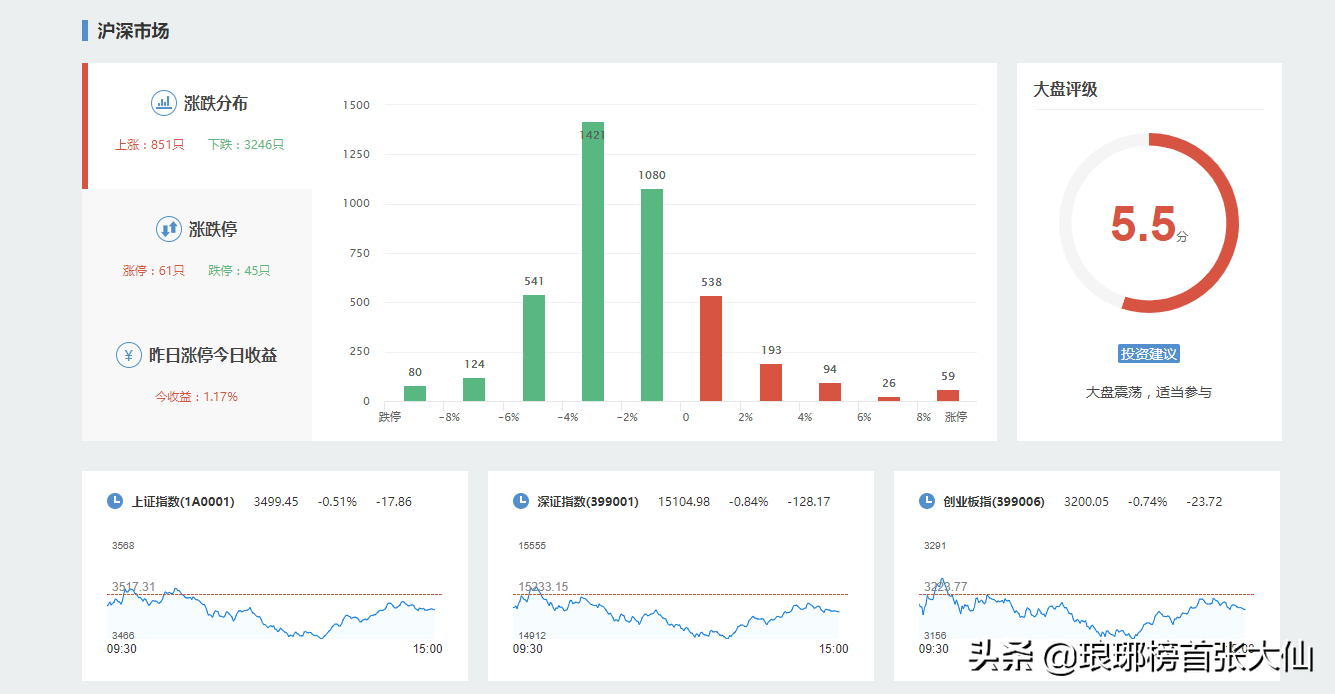The width and height of the screenshot is (1335, 694).
Task: Click the 上证指数 intraday line chart
Action: coord(274,610)
